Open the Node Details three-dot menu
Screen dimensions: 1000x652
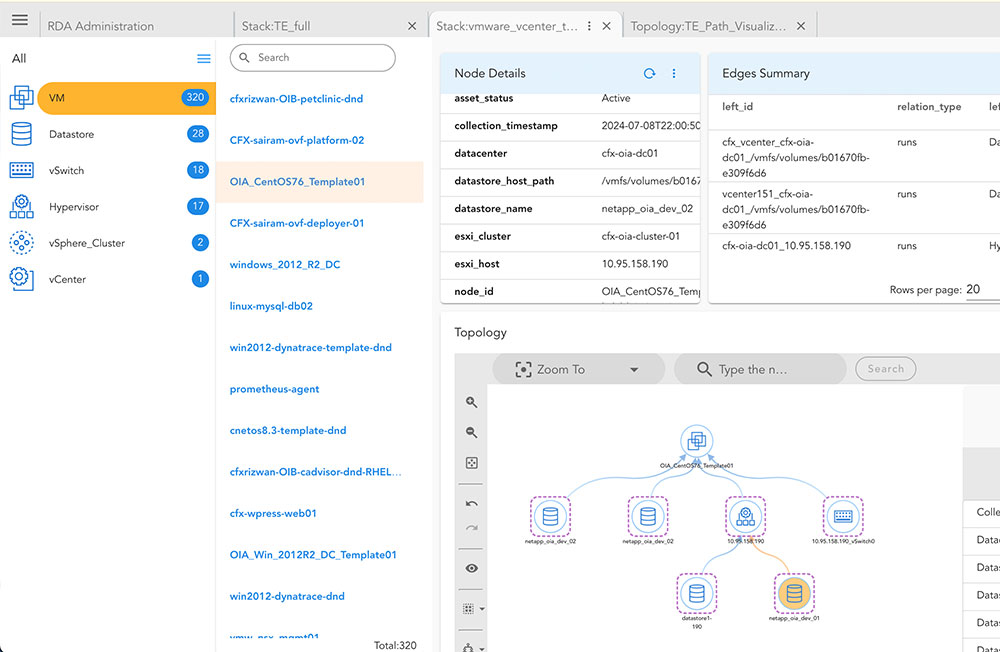click(673, 73)
